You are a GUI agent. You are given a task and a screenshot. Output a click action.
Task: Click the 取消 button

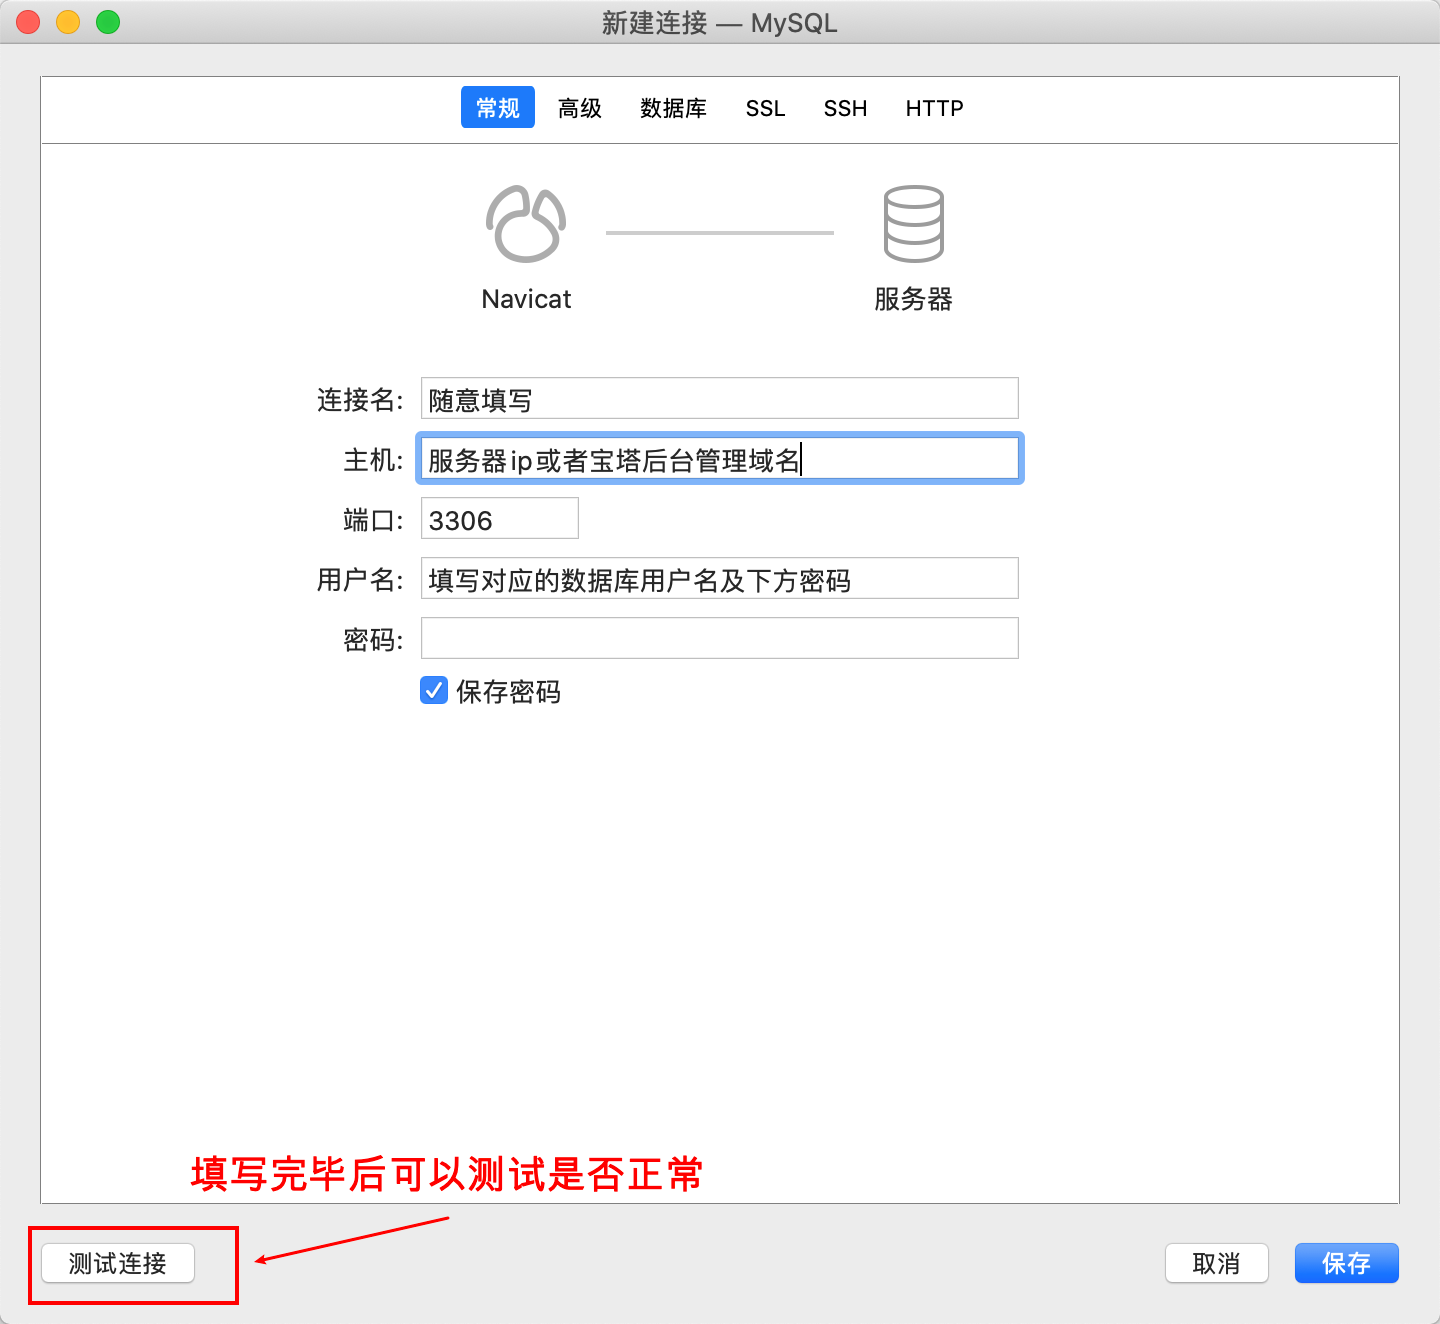[1216, 1263]
